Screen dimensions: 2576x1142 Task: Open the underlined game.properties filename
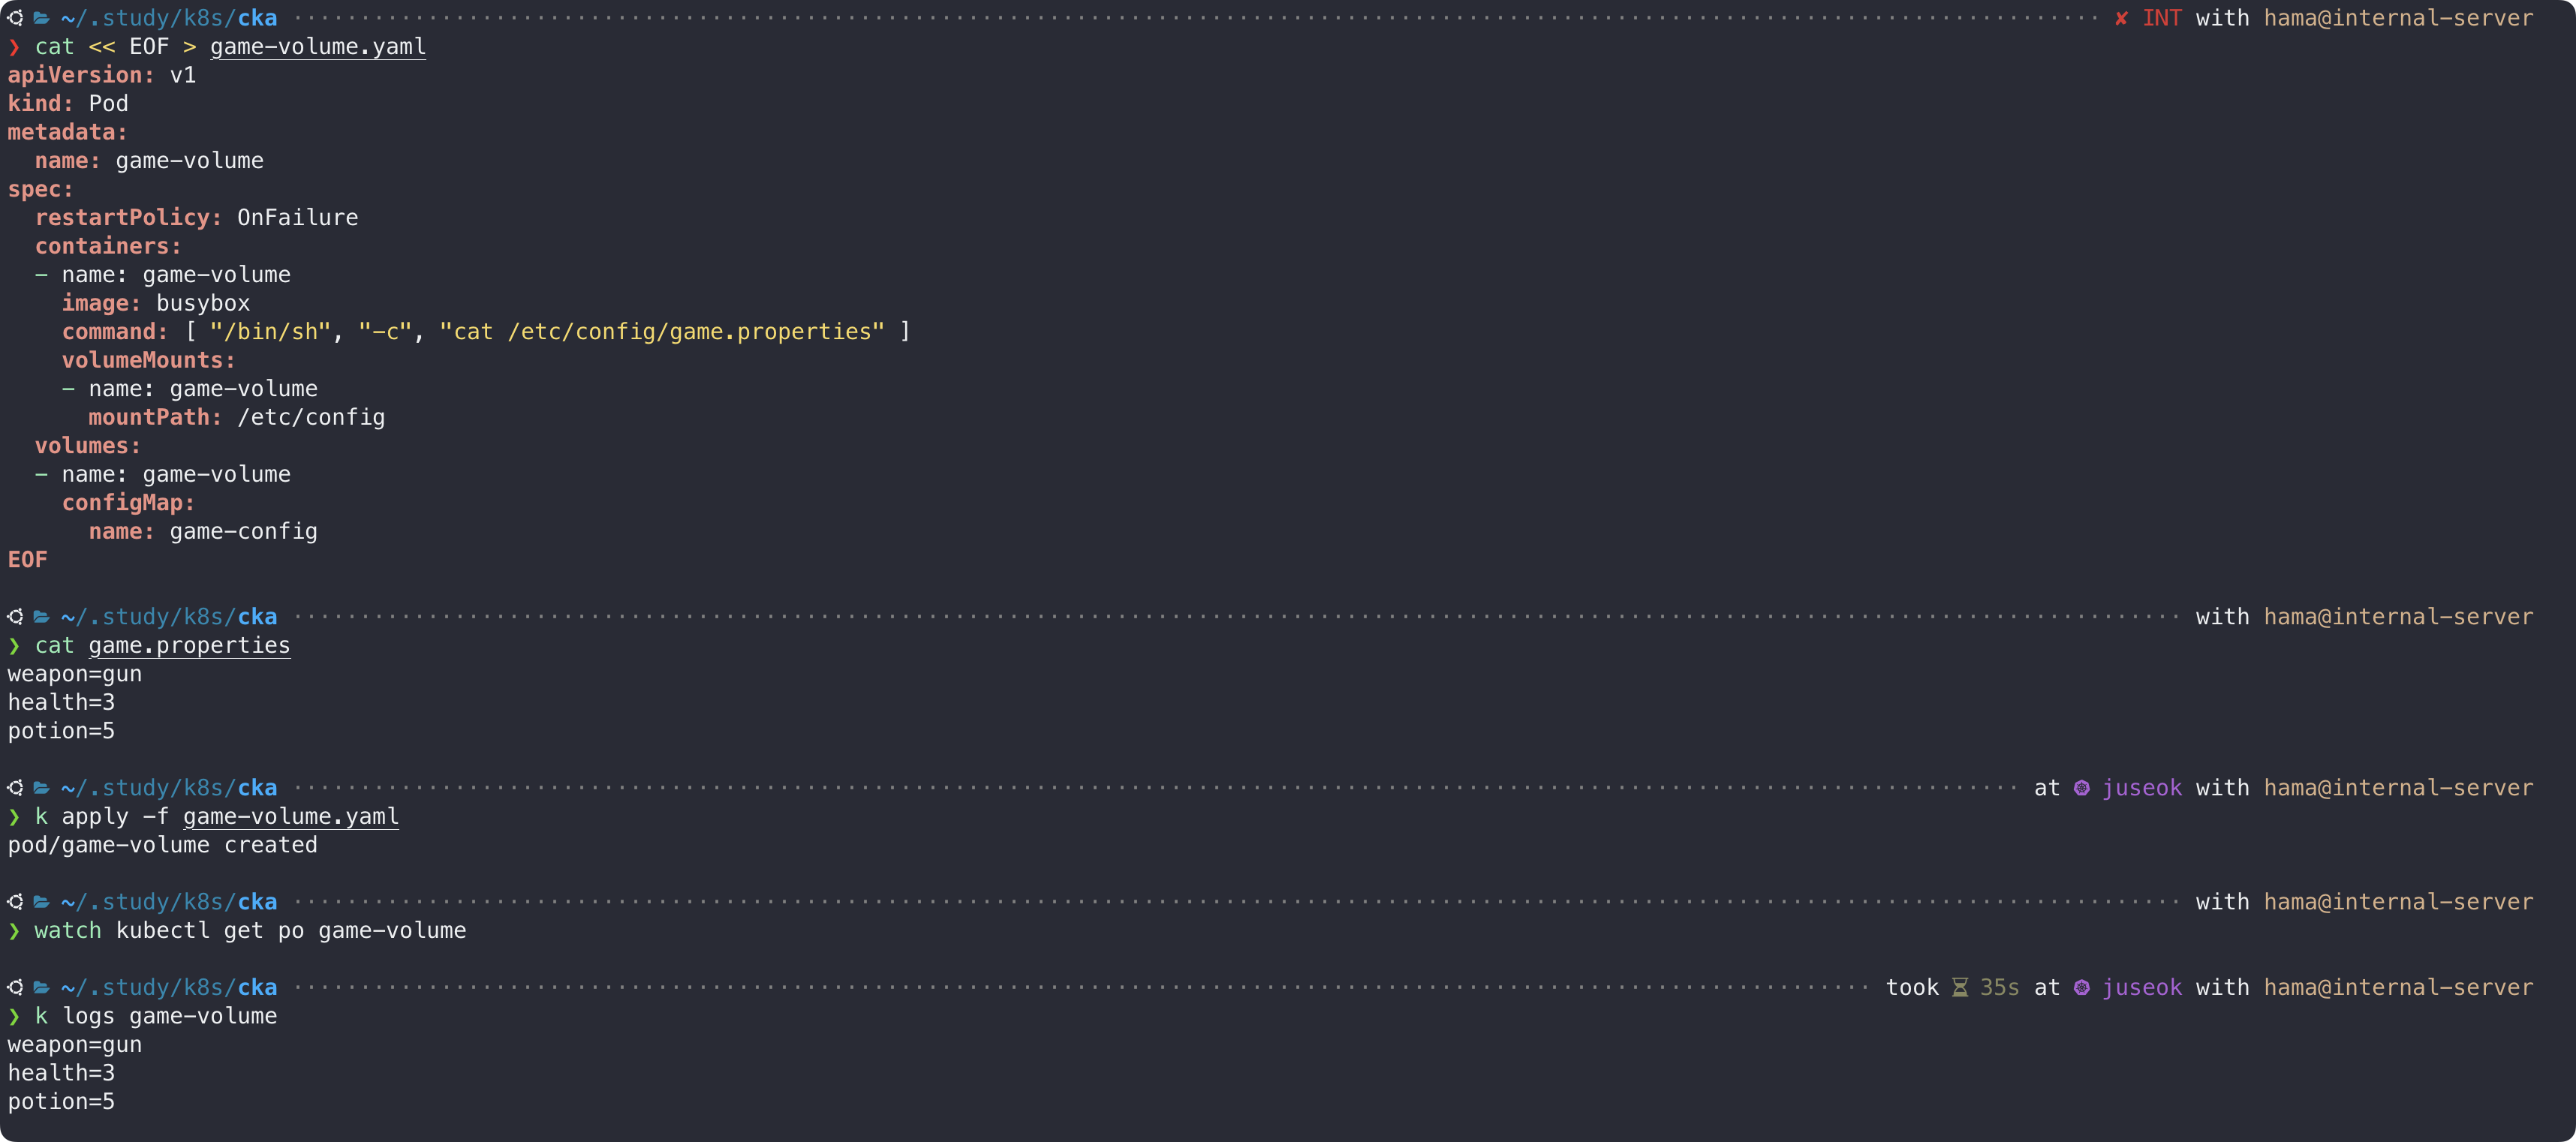click(x=189, y=646)
